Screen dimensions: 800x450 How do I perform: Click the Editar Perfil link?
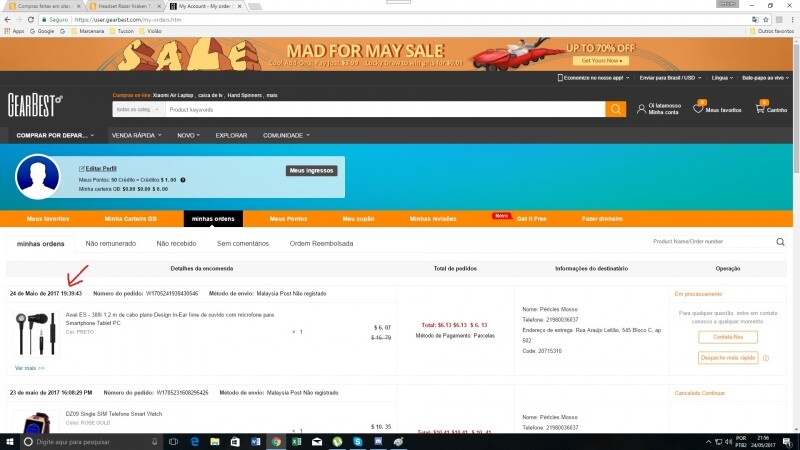click(101, 169)
